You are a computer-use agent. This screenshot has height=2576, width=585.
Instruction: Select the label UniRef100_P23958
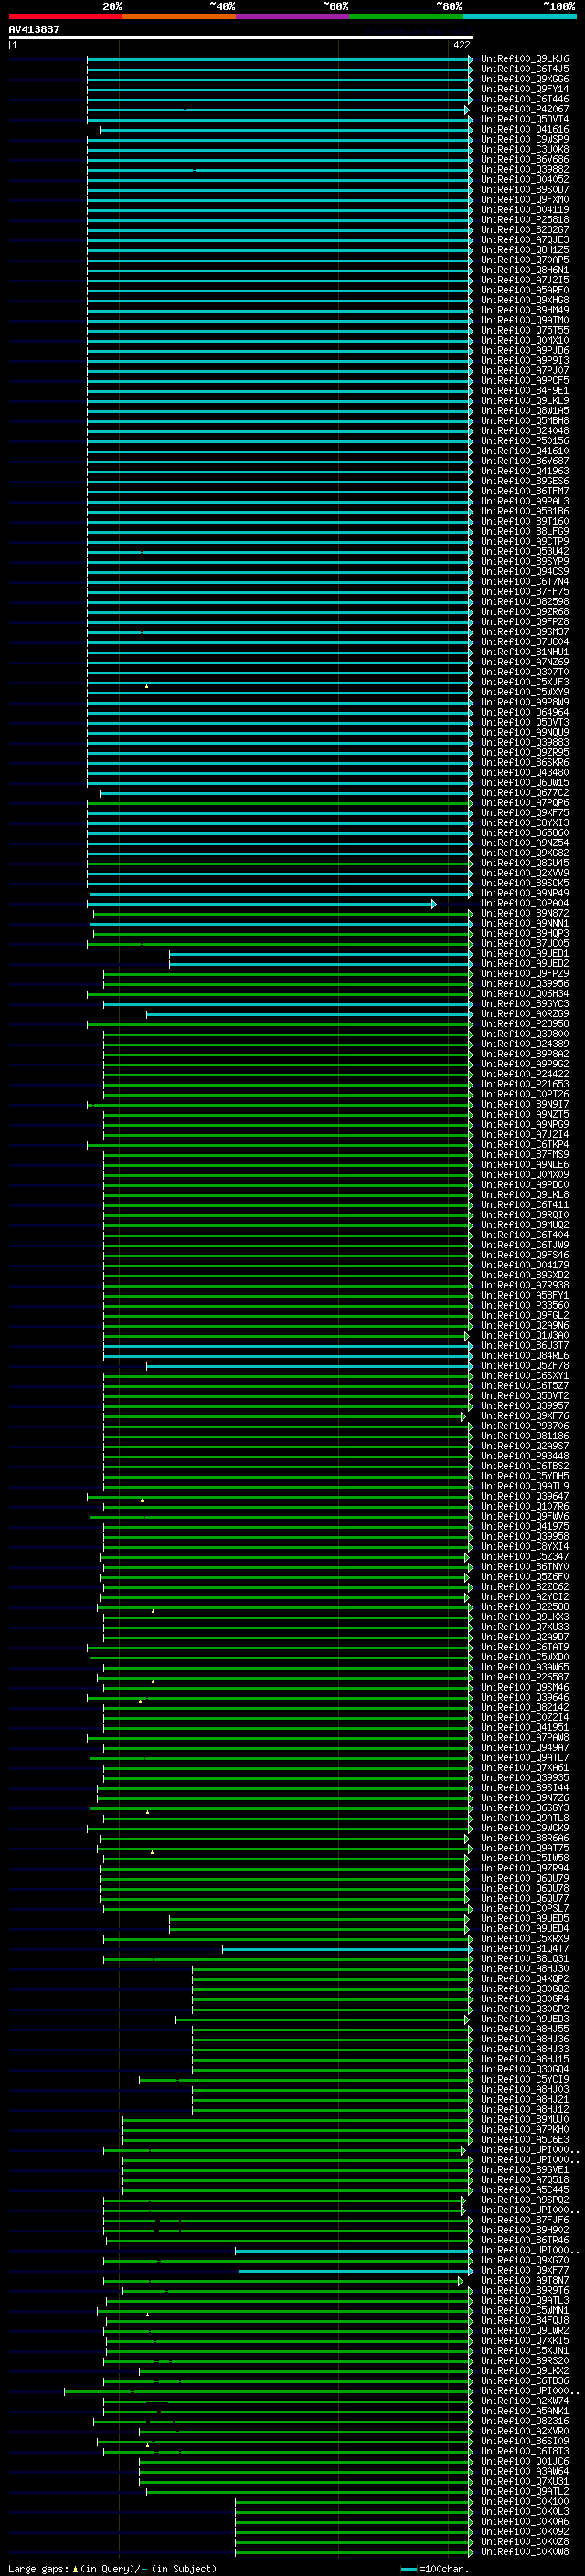(524, 1024)
